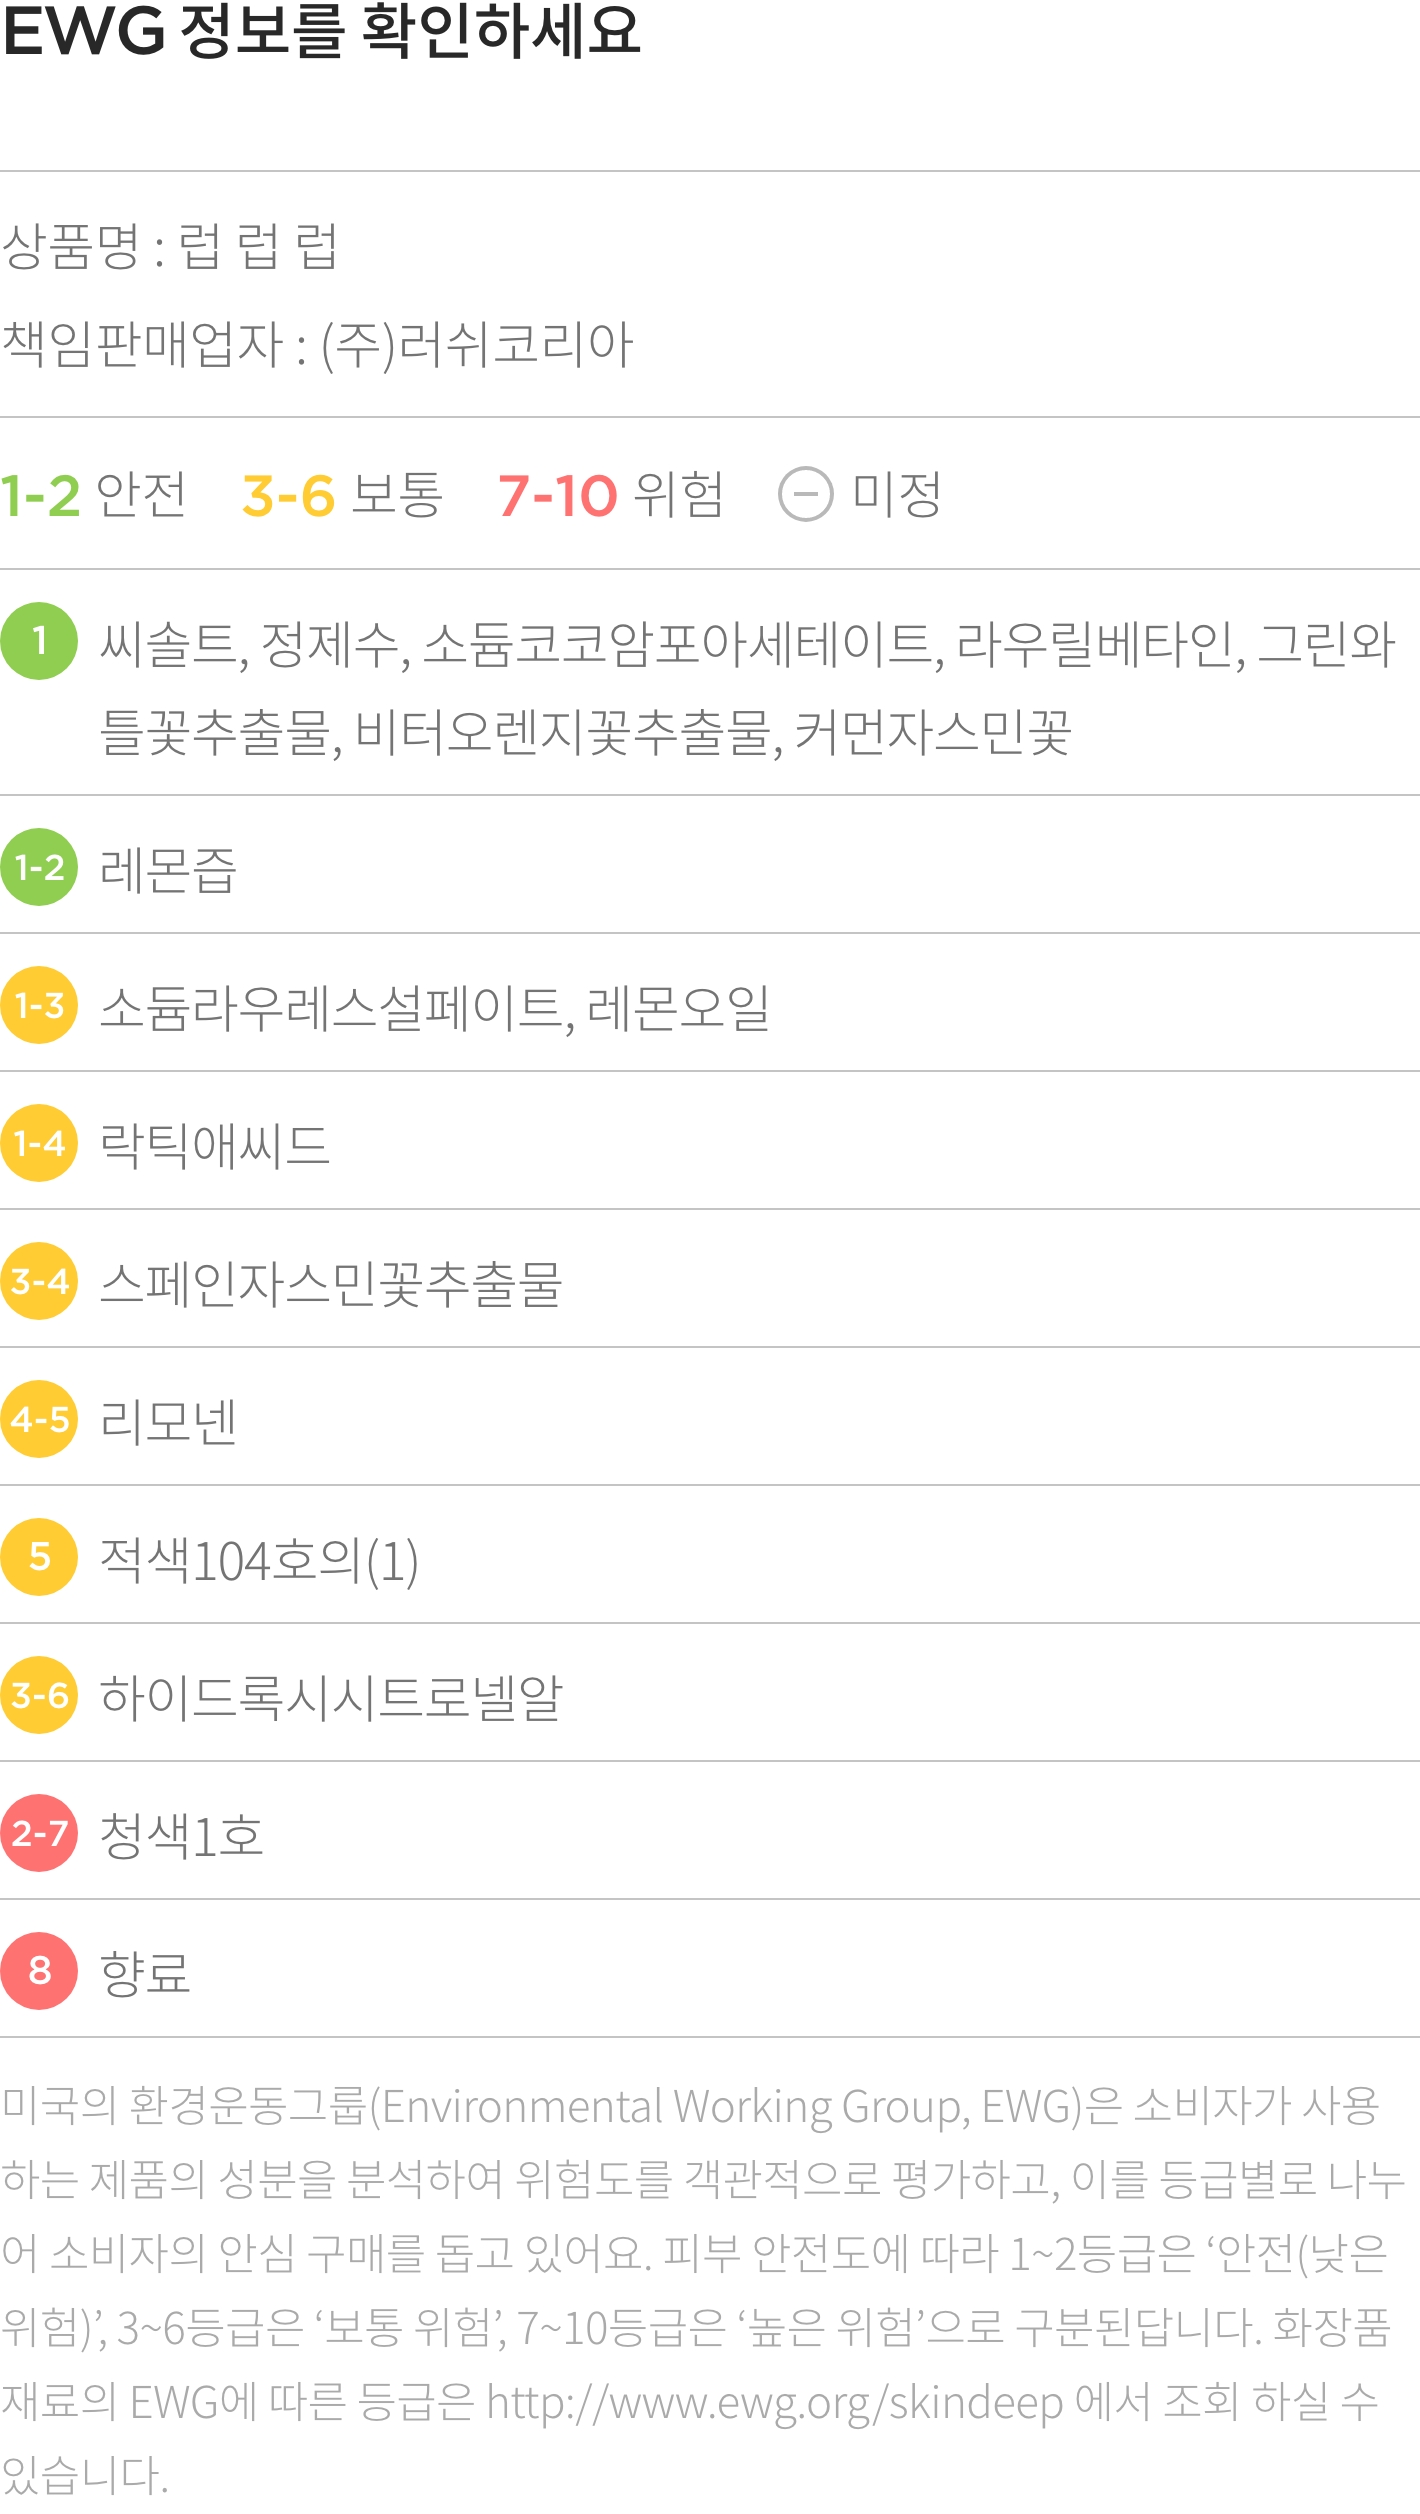Screen dimensions: 1420x2514
Task: Click the 상품명 럽 럽 럽 line
Action: point(170,246)
